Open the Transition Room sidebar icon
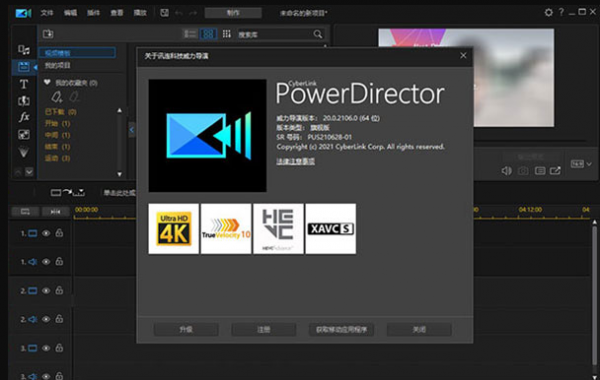 [x=24, y=101]
